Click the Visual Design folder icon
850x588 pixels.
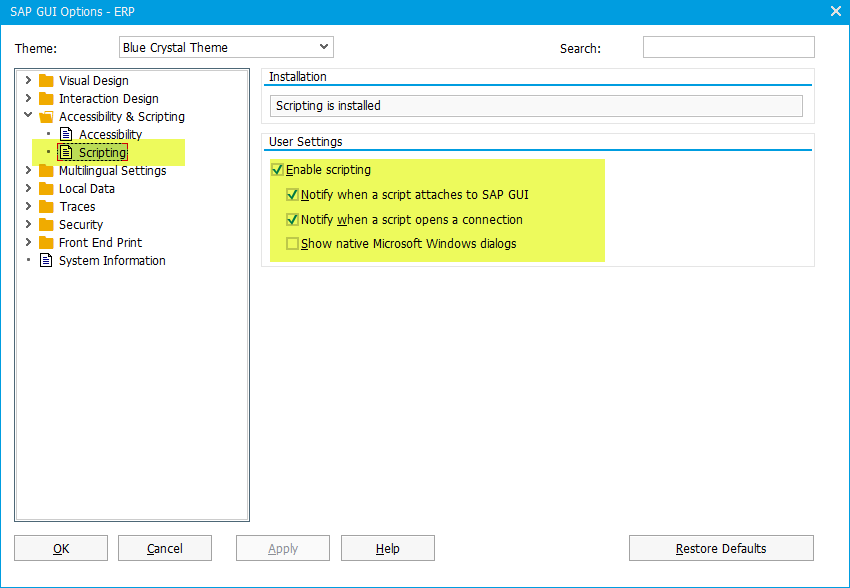(x=46, y=81)
